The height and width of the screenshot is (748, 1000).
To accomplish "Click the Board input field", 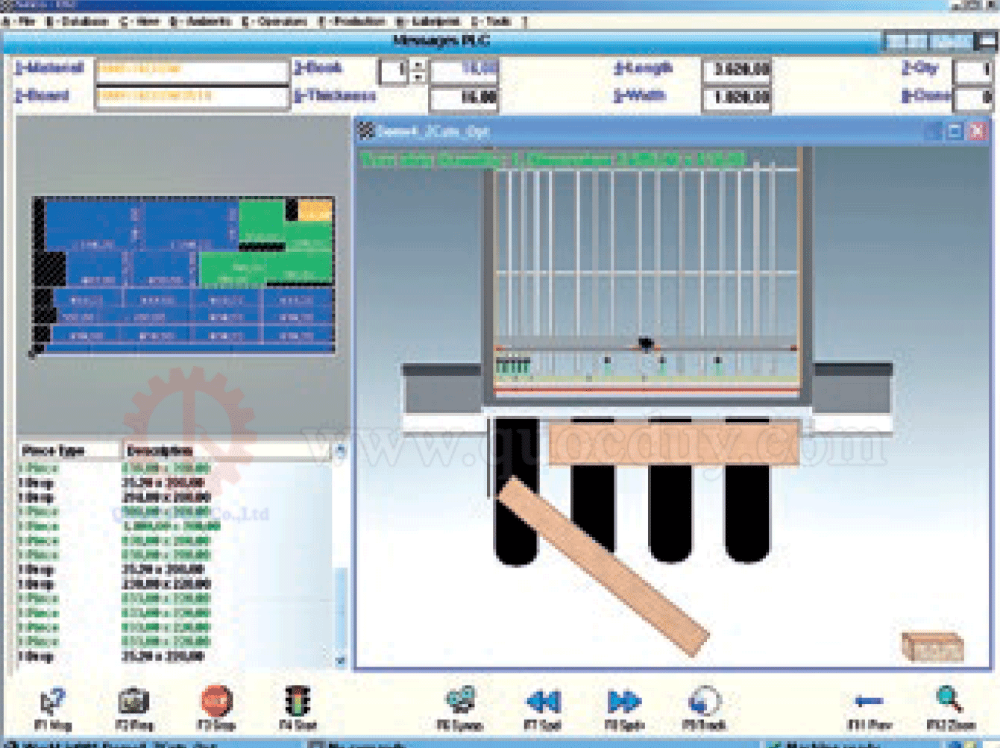I will pos(192,97).
